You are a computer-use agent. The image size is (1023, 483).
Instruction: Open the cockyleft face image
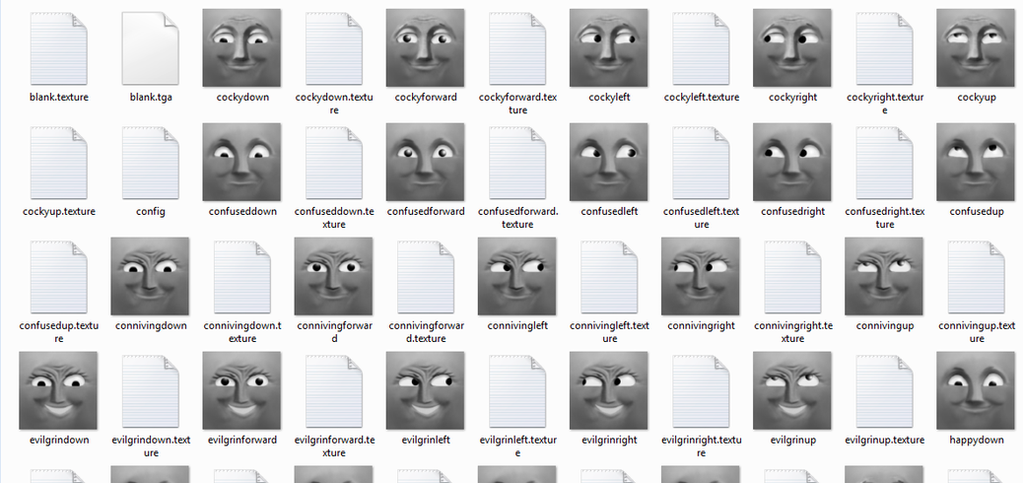coord(609,48)
